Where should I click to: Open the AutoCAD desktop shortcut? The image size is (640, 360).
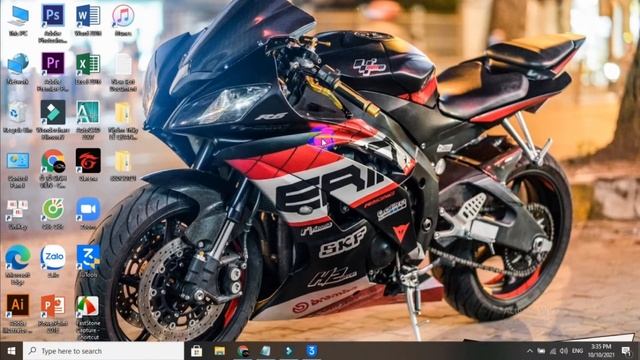coord(88,120)
